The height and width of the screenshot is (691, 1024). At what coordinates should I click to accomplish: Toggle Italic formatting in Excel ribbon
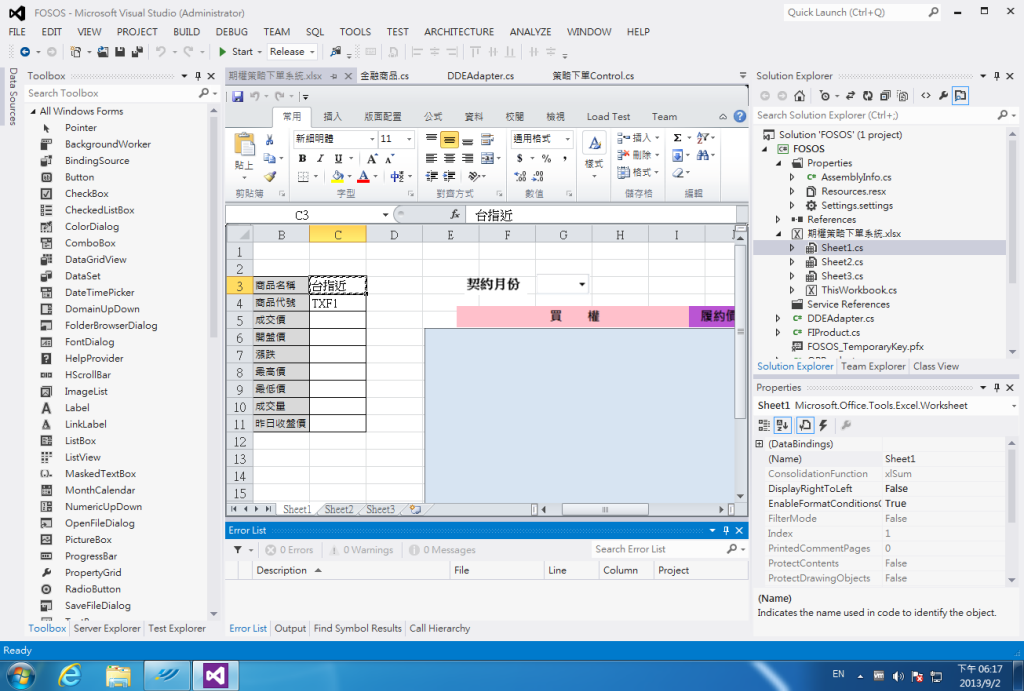pyautogui.click(x=320, y=158)
